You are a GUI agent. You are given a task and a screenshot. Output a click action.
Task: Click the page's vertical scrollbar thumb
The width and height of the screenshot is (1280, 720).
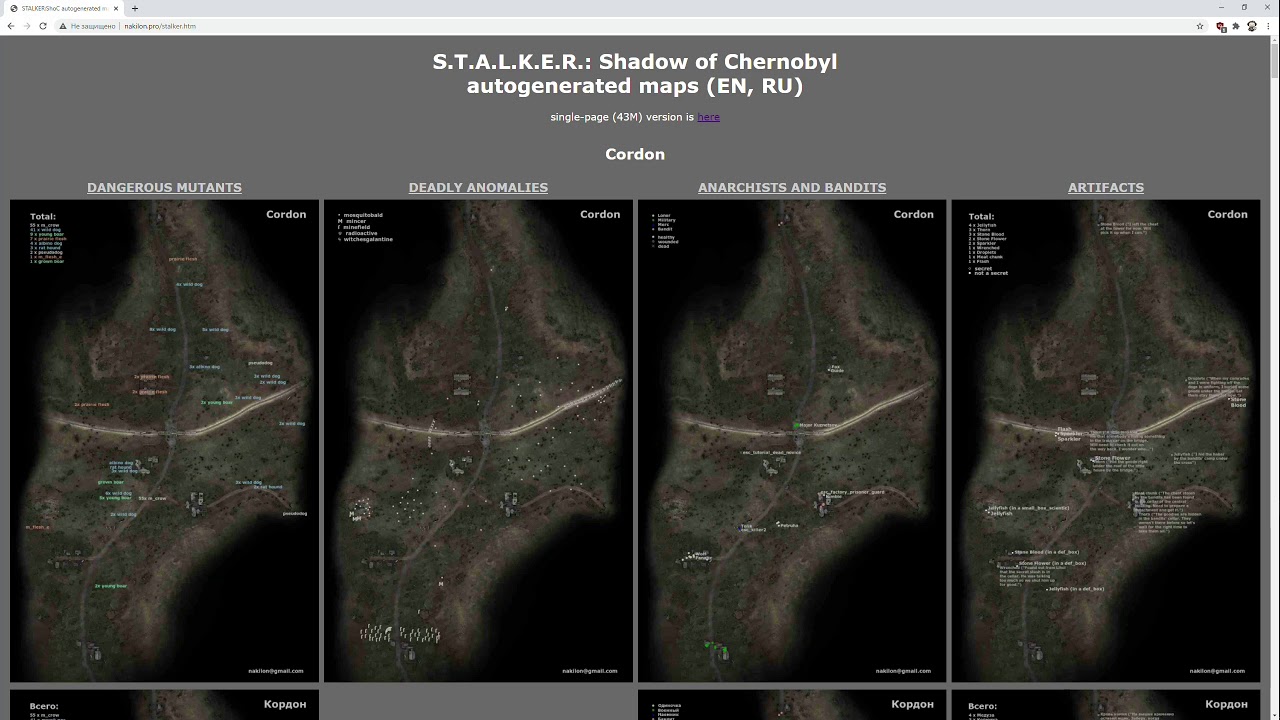pyautogui.click(x=1274, y=60)
